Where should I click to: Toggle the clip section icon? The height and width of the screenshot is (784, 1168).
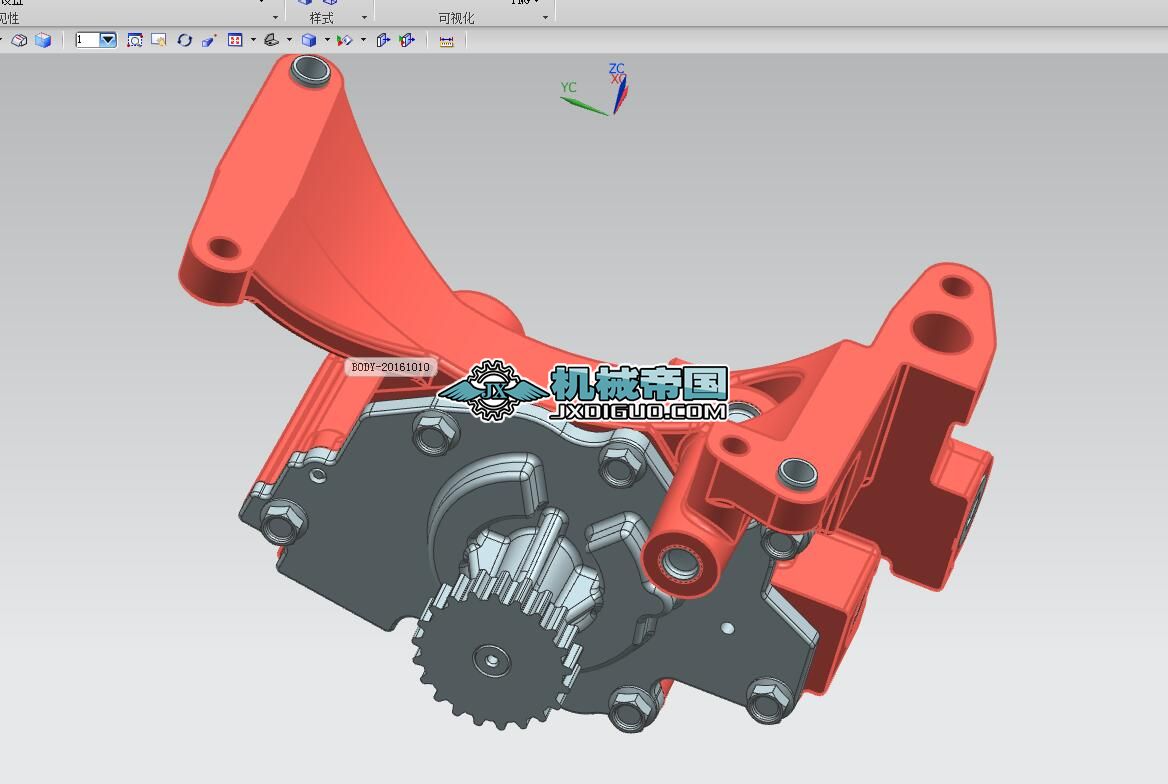tap(406, 40)
